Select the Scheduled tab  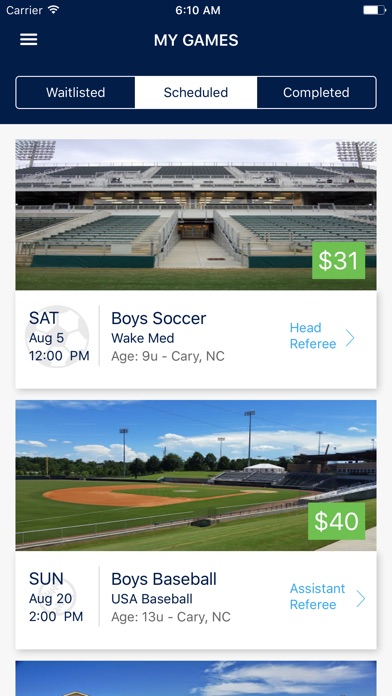[196, 92]
